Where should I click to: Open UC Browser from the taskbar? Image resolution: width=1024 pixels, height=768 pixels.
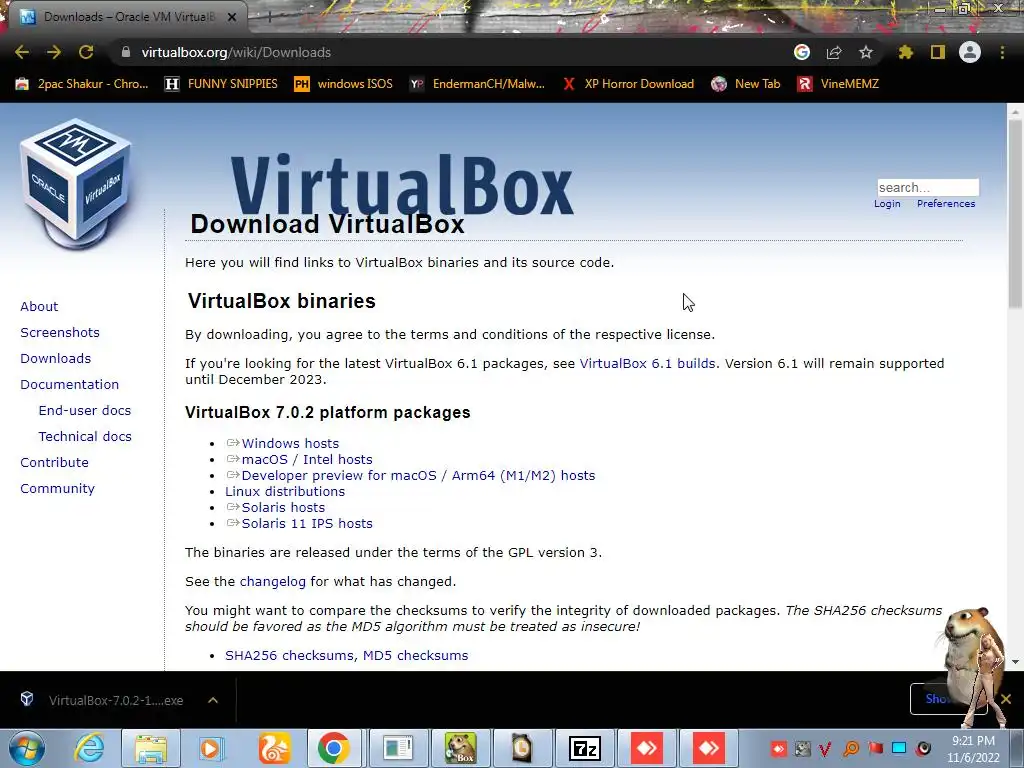[x=274, y=748]
